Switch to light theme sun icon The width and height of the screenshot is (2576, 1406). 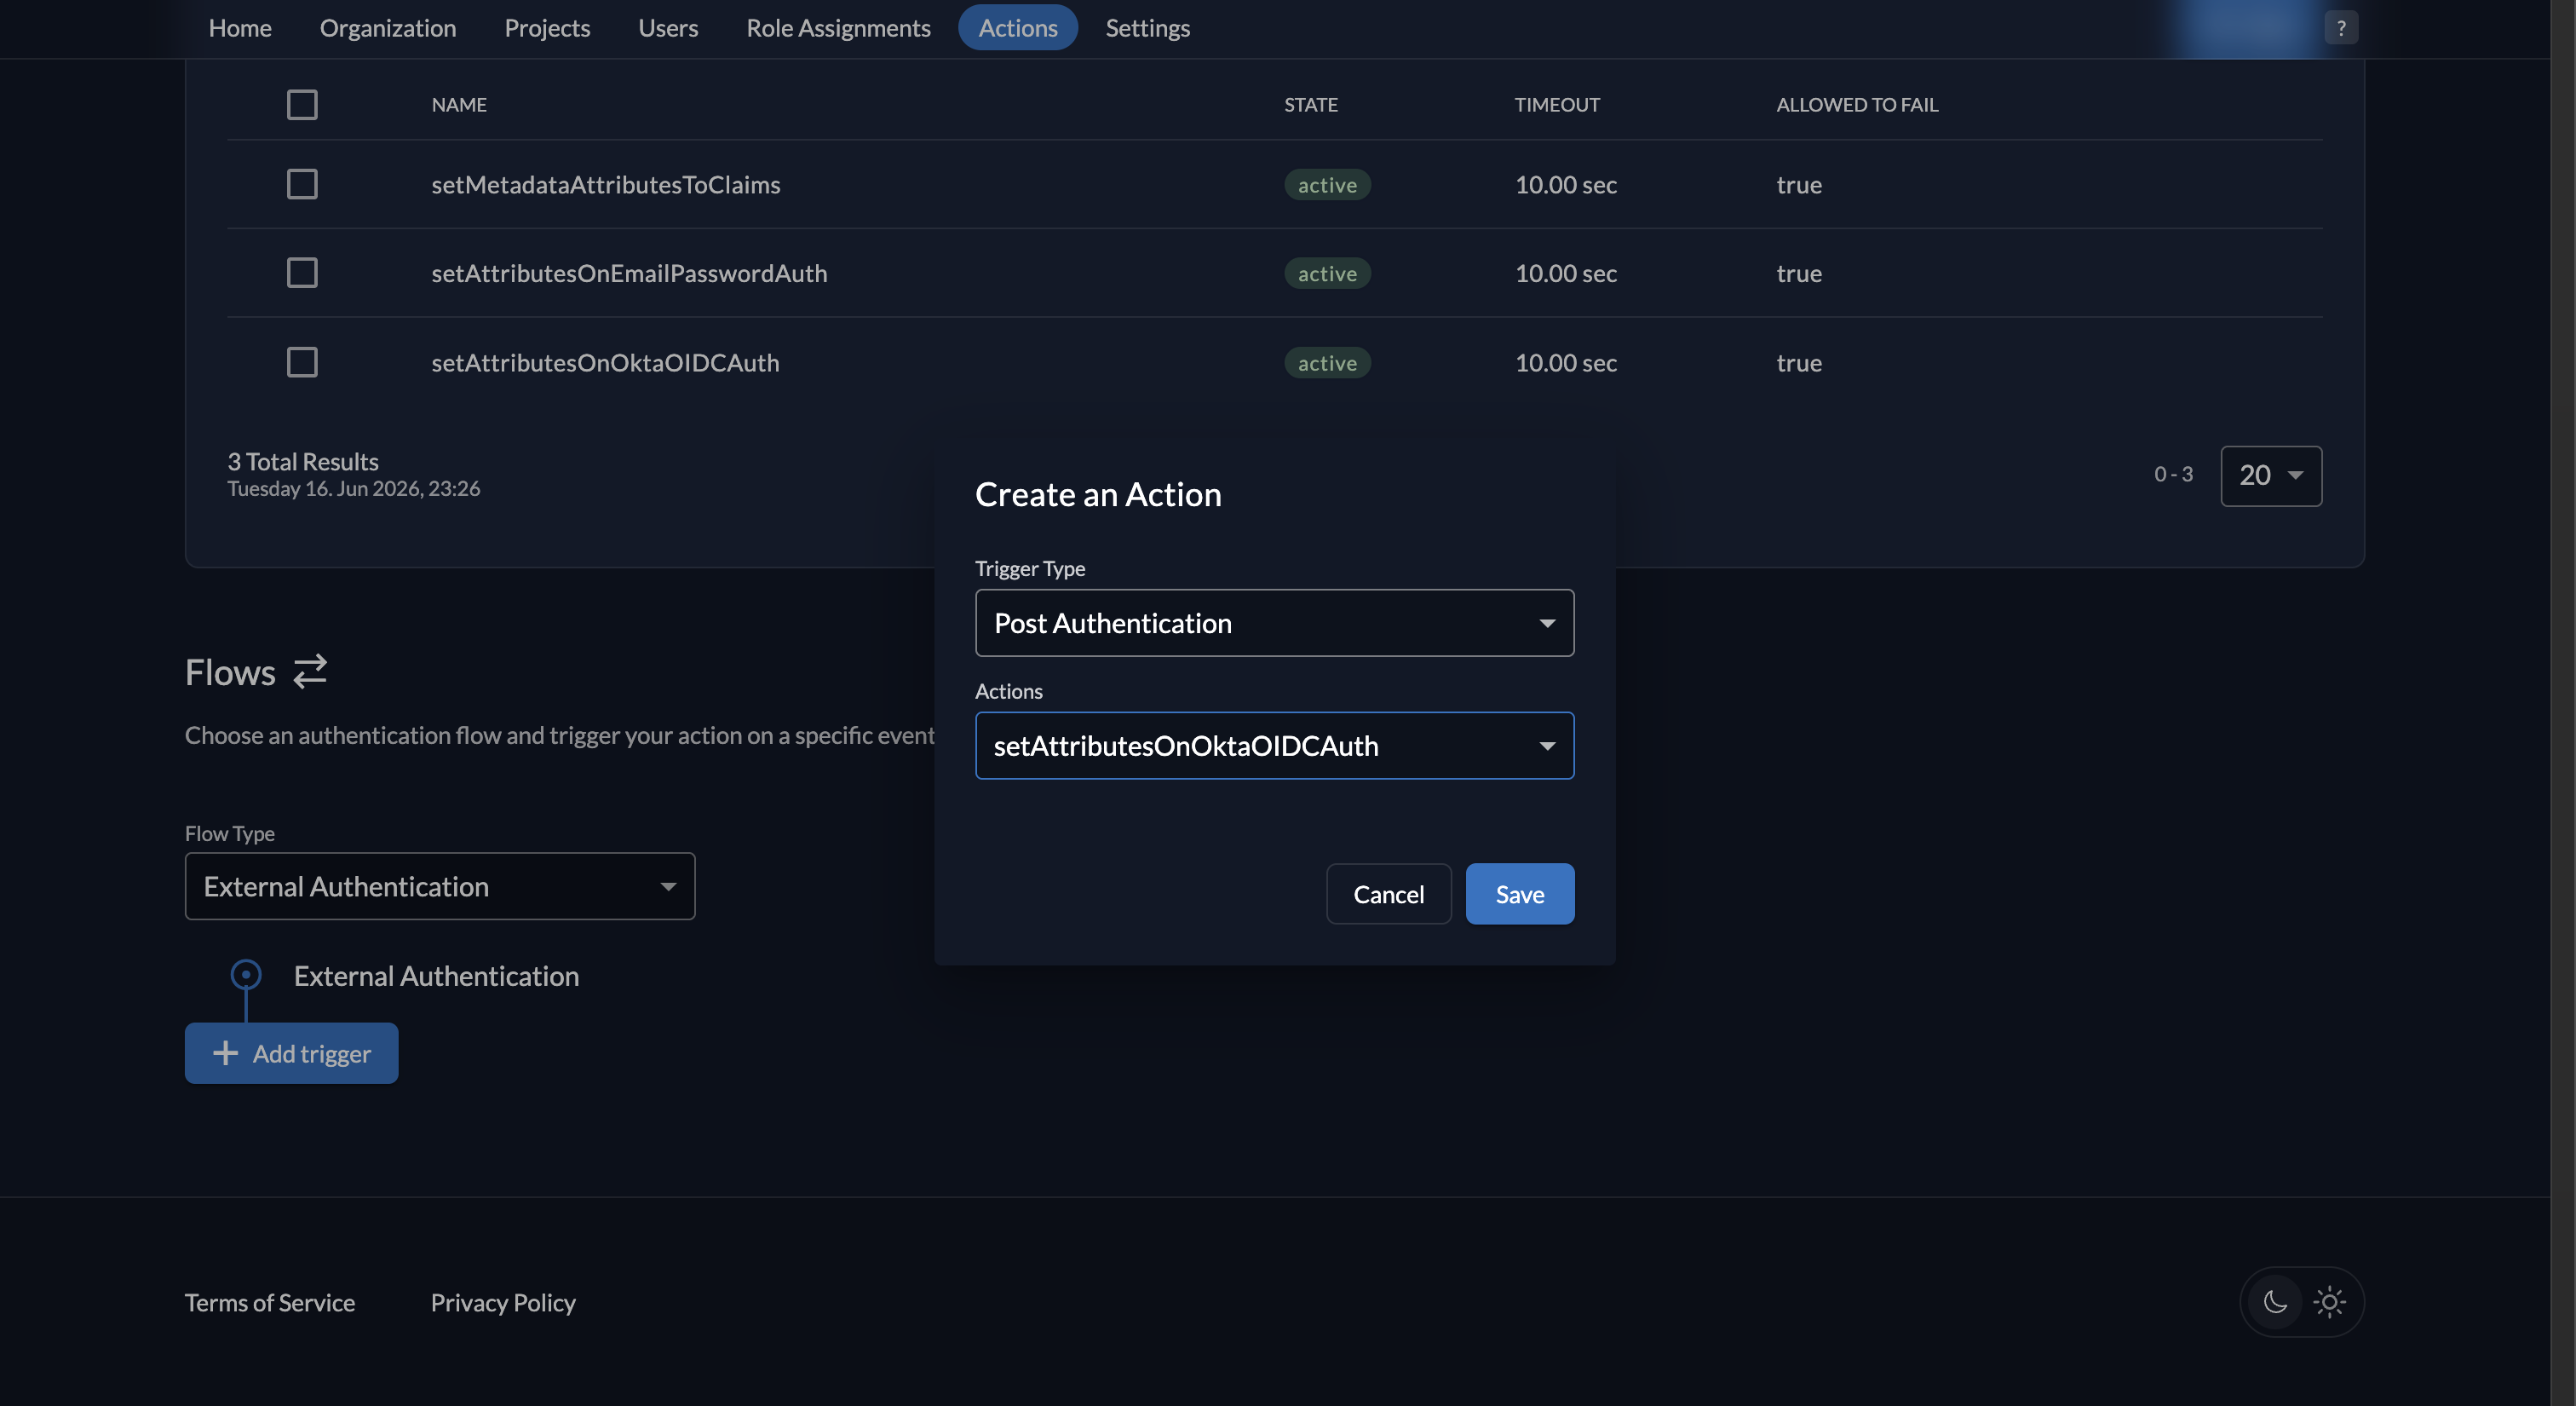click(2329, 1301)
